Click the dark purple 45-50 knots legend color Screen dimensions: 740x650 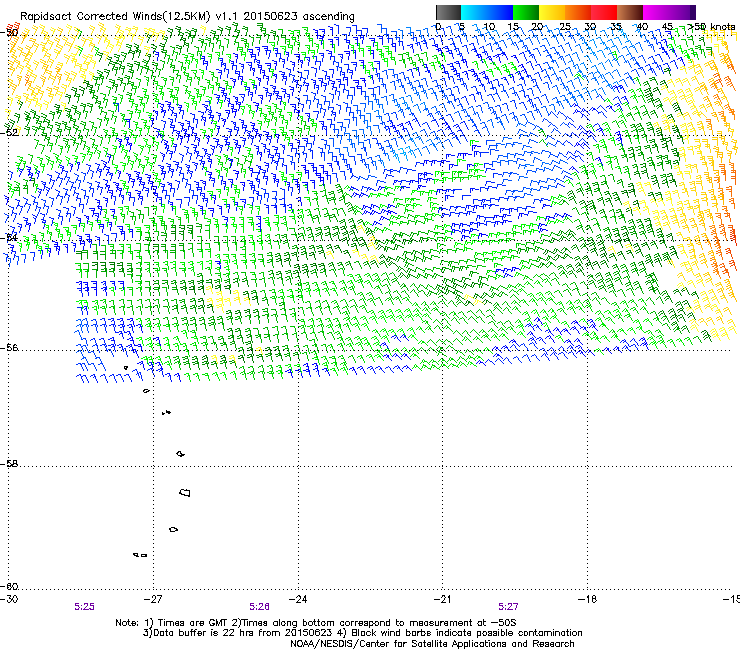(x=682, y=12)
